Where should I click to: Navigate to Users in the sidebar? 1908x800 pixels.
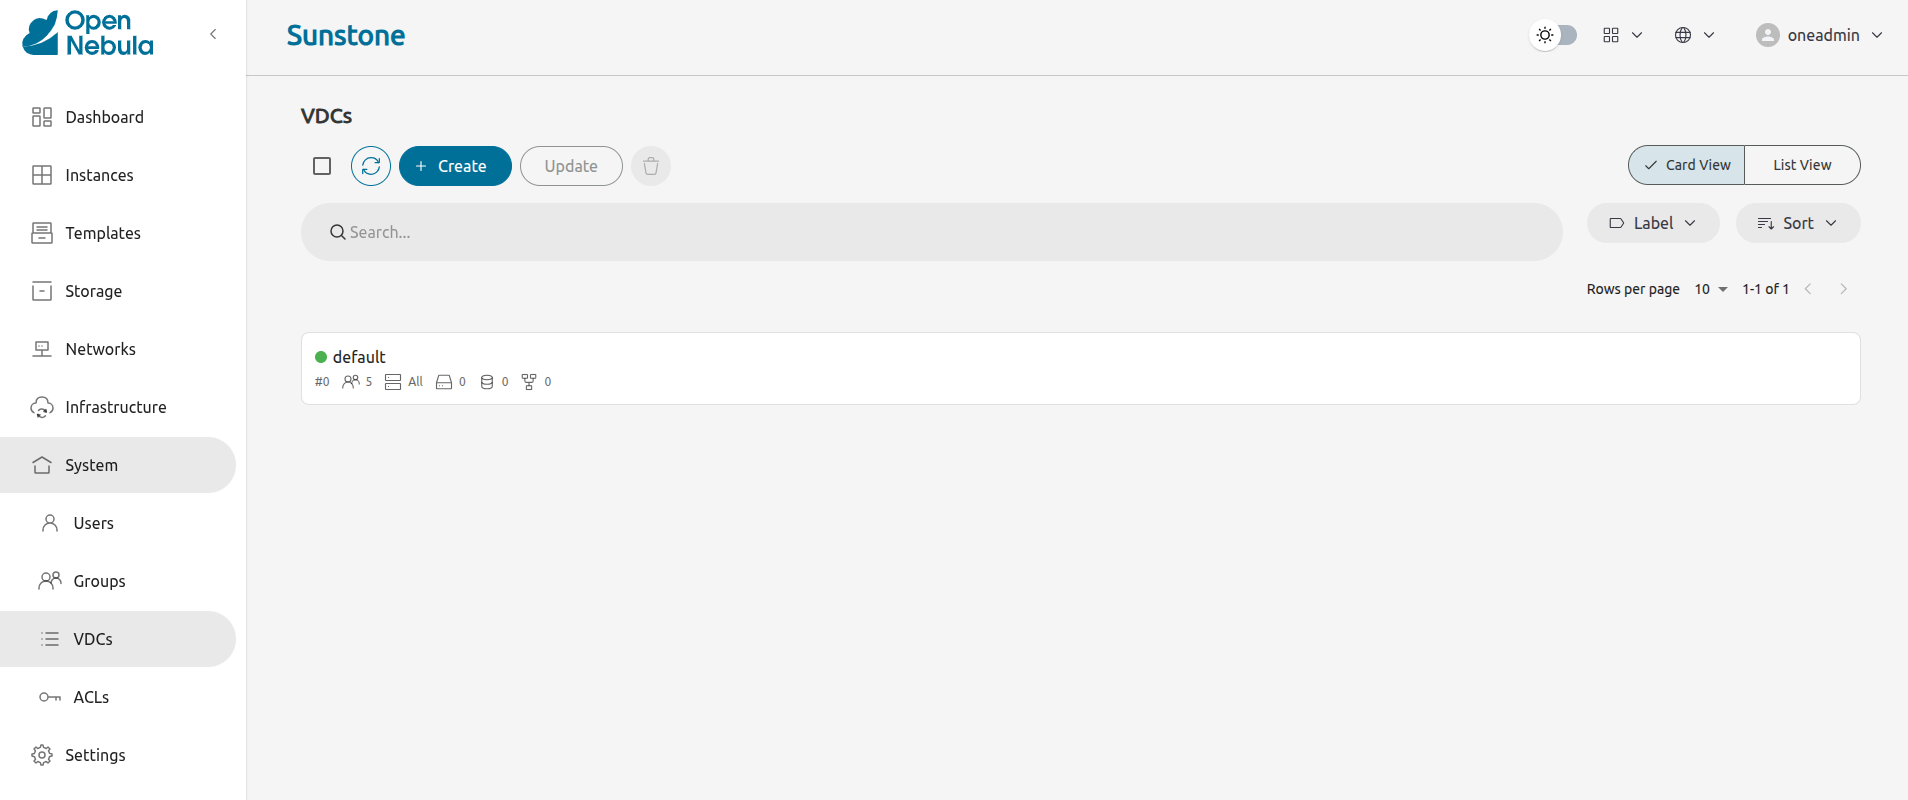coord(93,523)
